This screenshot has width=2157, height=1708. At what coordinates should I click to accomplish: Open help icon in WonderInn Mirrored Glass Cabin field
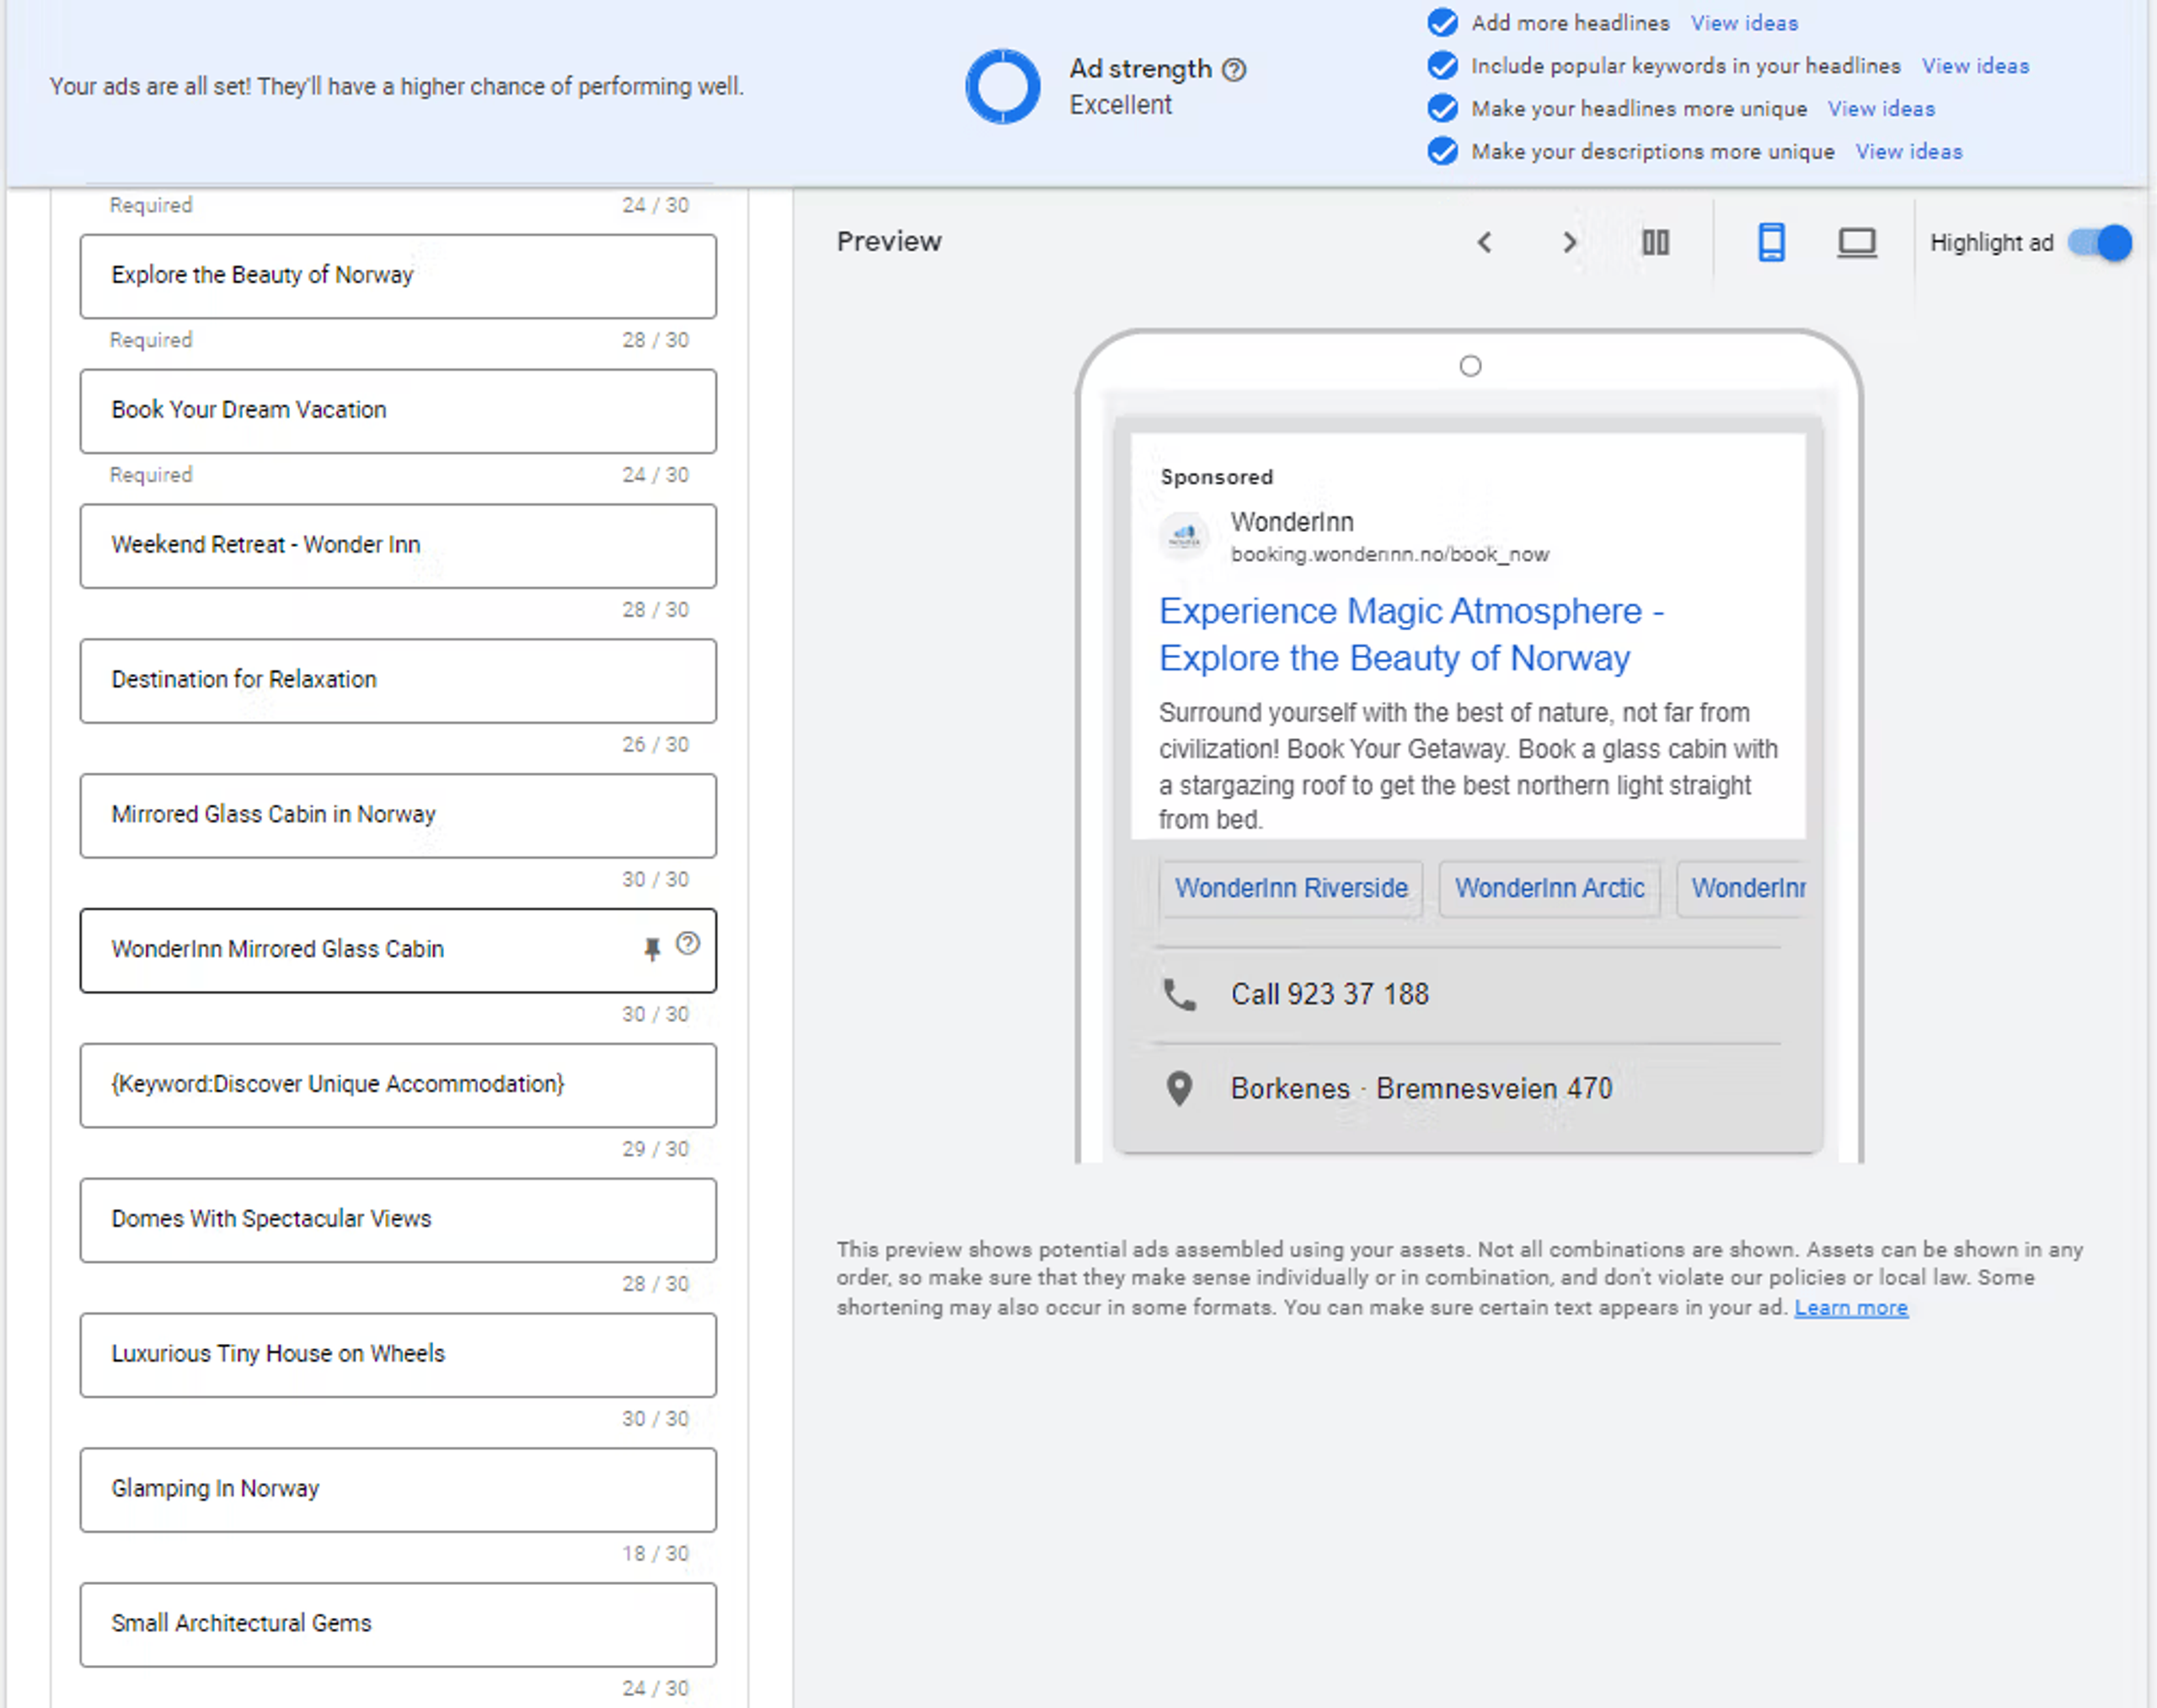click(687, 943)
